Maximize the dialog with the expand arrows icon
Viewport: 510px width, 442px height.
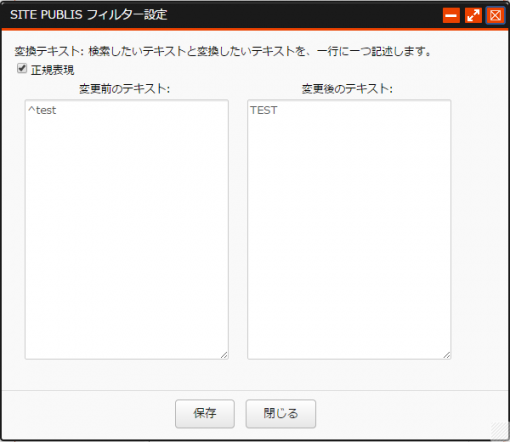point(473,15)
